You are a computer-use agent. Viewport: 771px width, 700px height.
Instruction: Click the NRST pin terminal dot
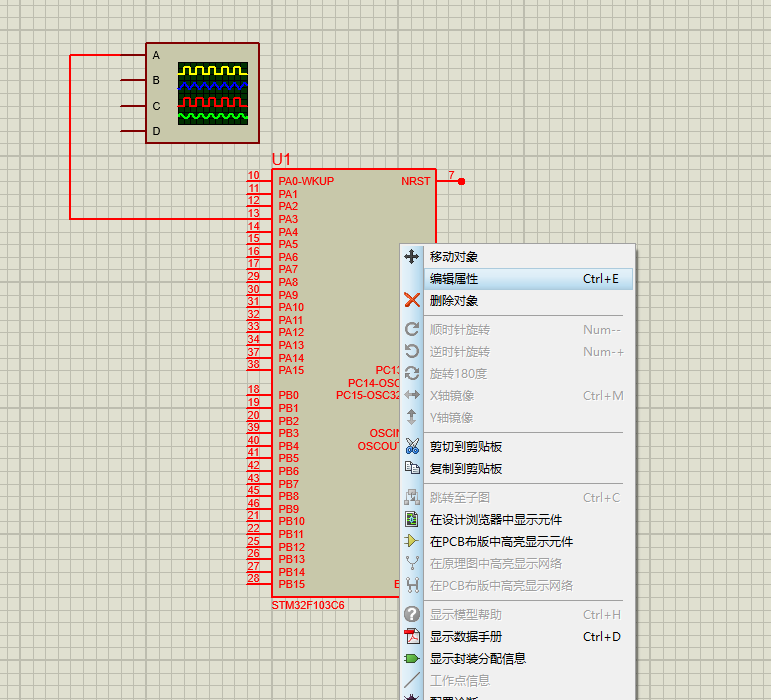[461, 182]
